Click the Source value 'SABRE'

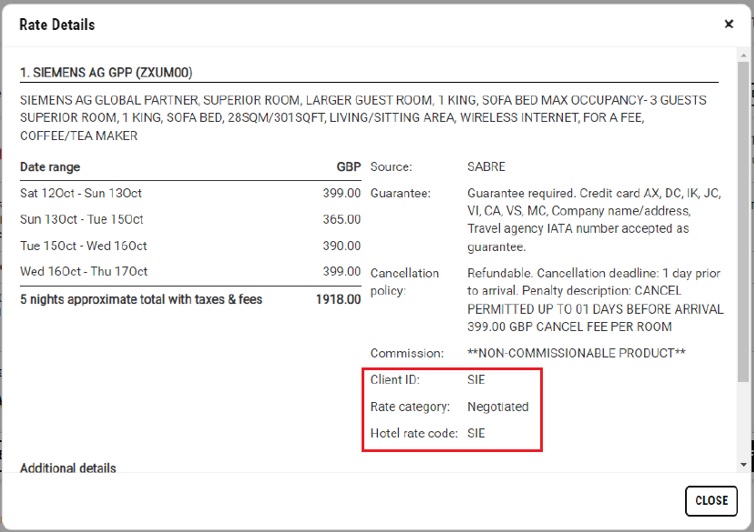tap(486, 167)
